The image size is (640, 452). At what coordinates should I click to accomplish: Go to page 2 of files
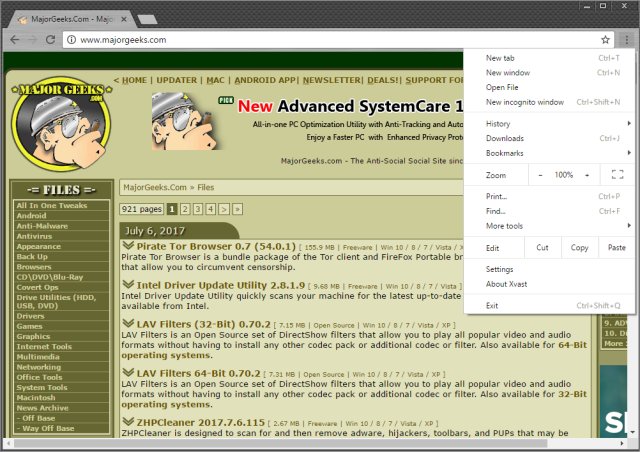tap(185, 209)
